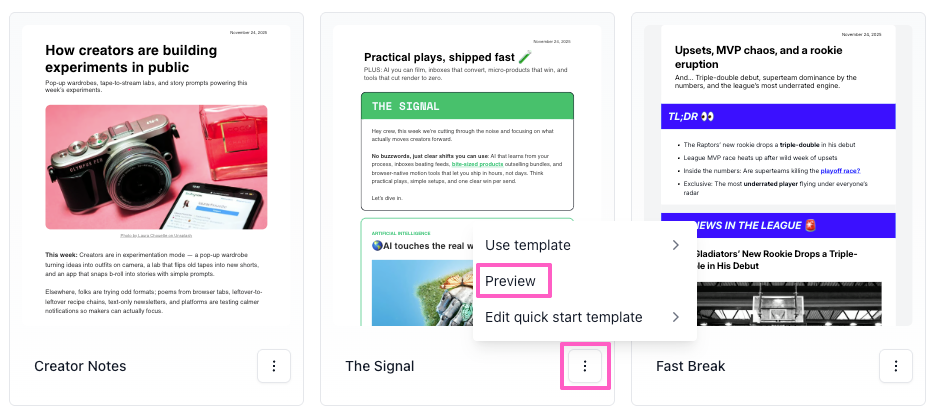Open the Fast Break three-dot options menu
Image resolution: width=933 pixels, height=410 pixels.
(x=896, y=367)
